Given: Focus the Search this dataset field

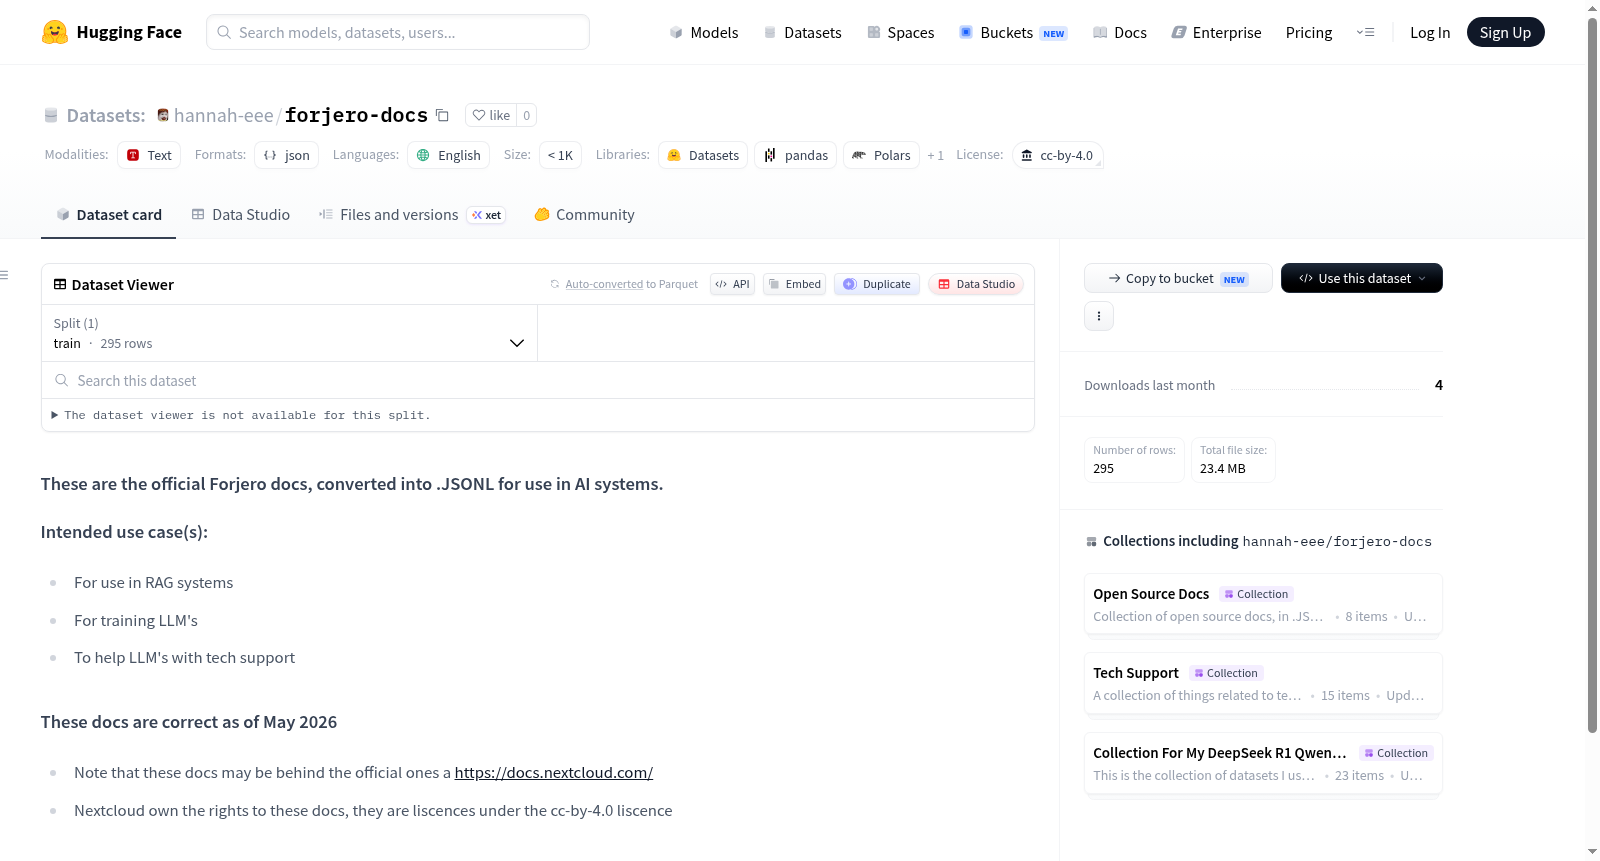Looking at the screenshot, I should pos(538,381).
